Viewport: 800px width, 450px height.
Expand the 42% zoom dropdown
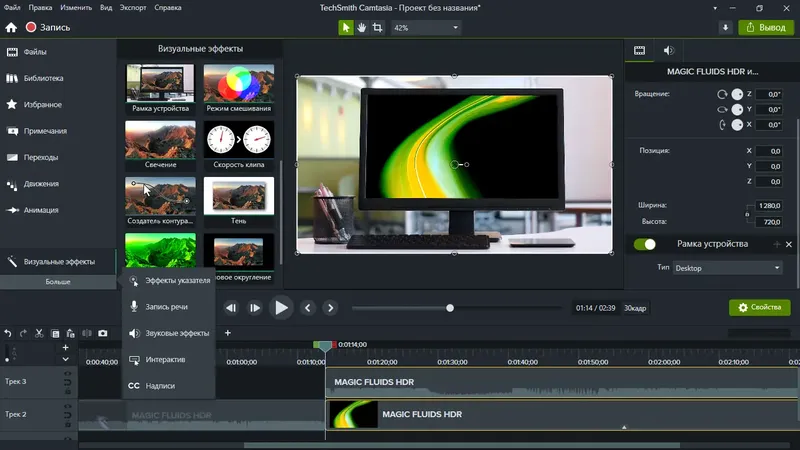coord(426,28)
